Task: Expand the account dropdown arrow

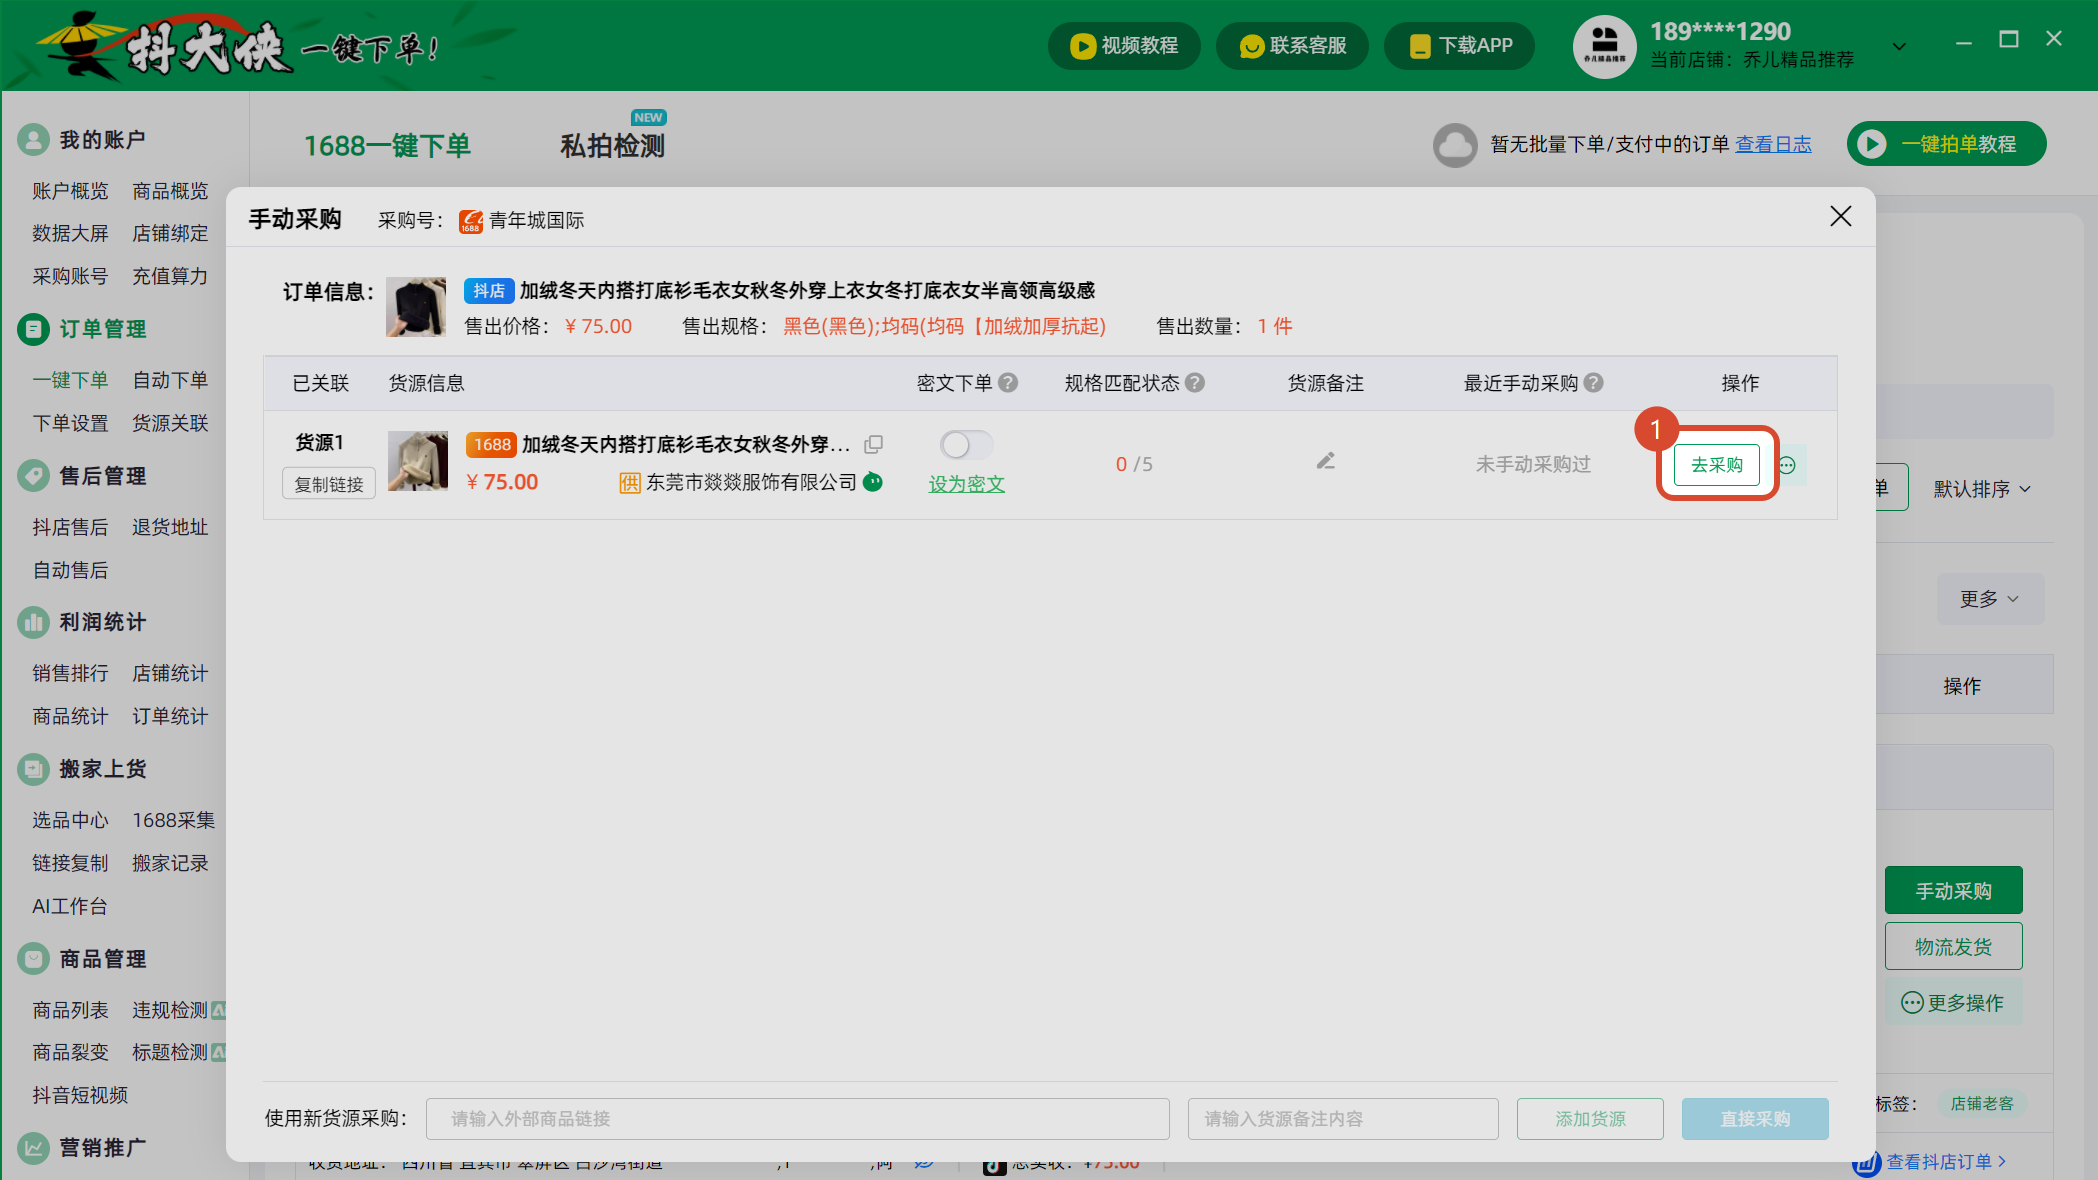Action: tap(1899, 46)
